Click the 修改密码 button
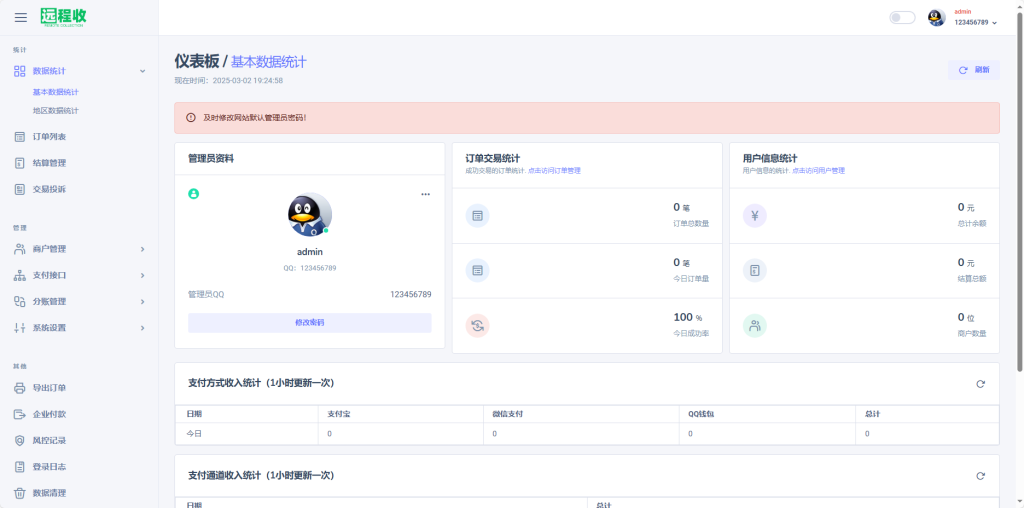The height and width of the screenshot is (508, 1024). 310,323
